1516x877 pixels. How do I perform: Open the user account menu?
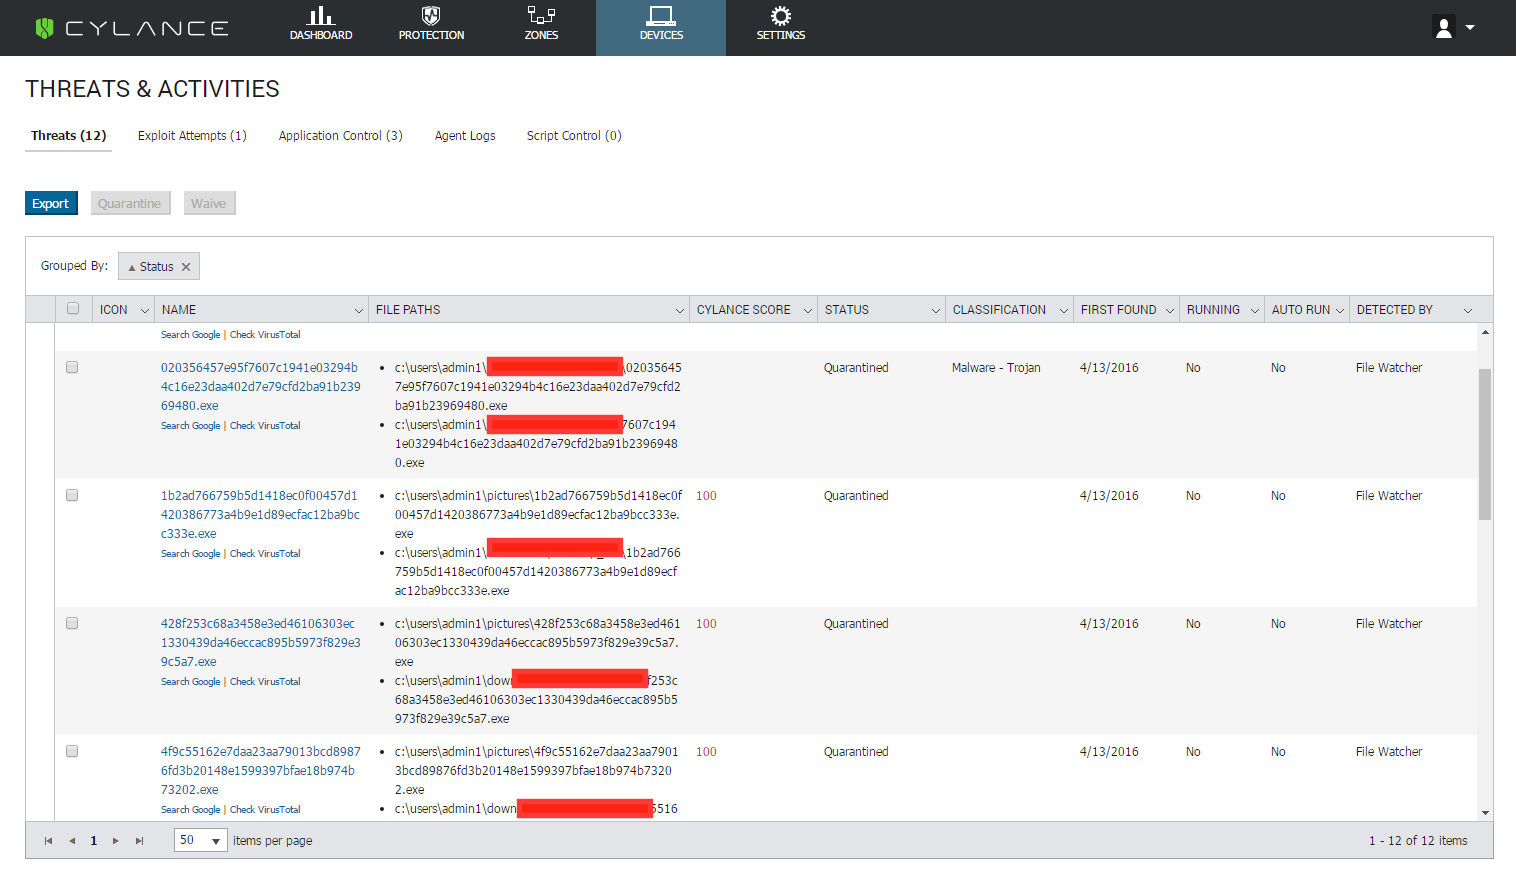coord(1454,28)
